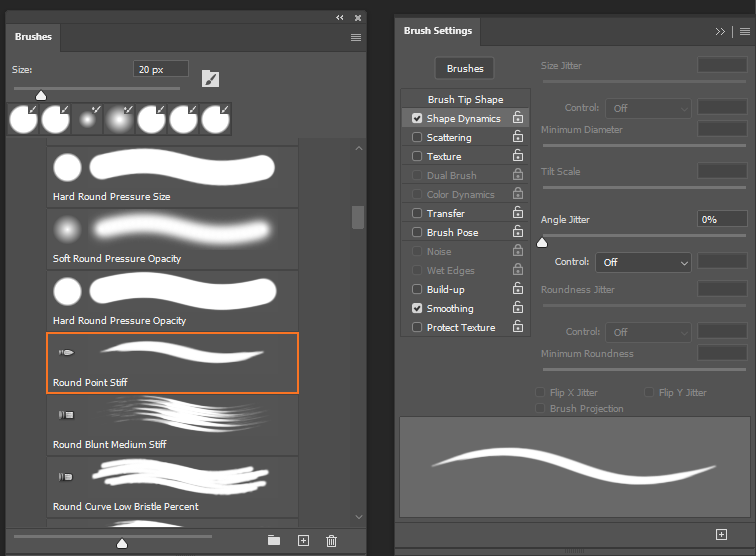This screenshot has height=556, width=756.
Task: Click brush list scrollbar down arrow
Action: click(x=359, y=517)
